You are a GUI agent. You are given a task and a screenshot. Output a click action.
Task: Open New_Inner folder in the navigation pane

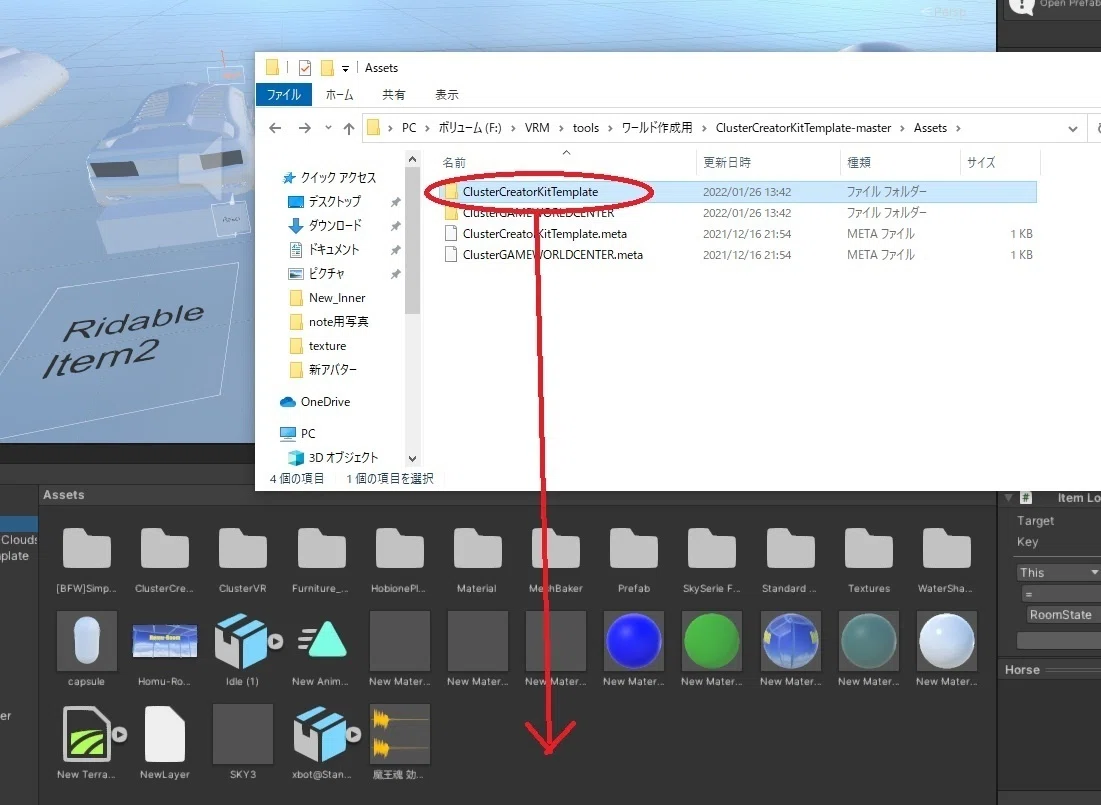(x=336, y=298)
